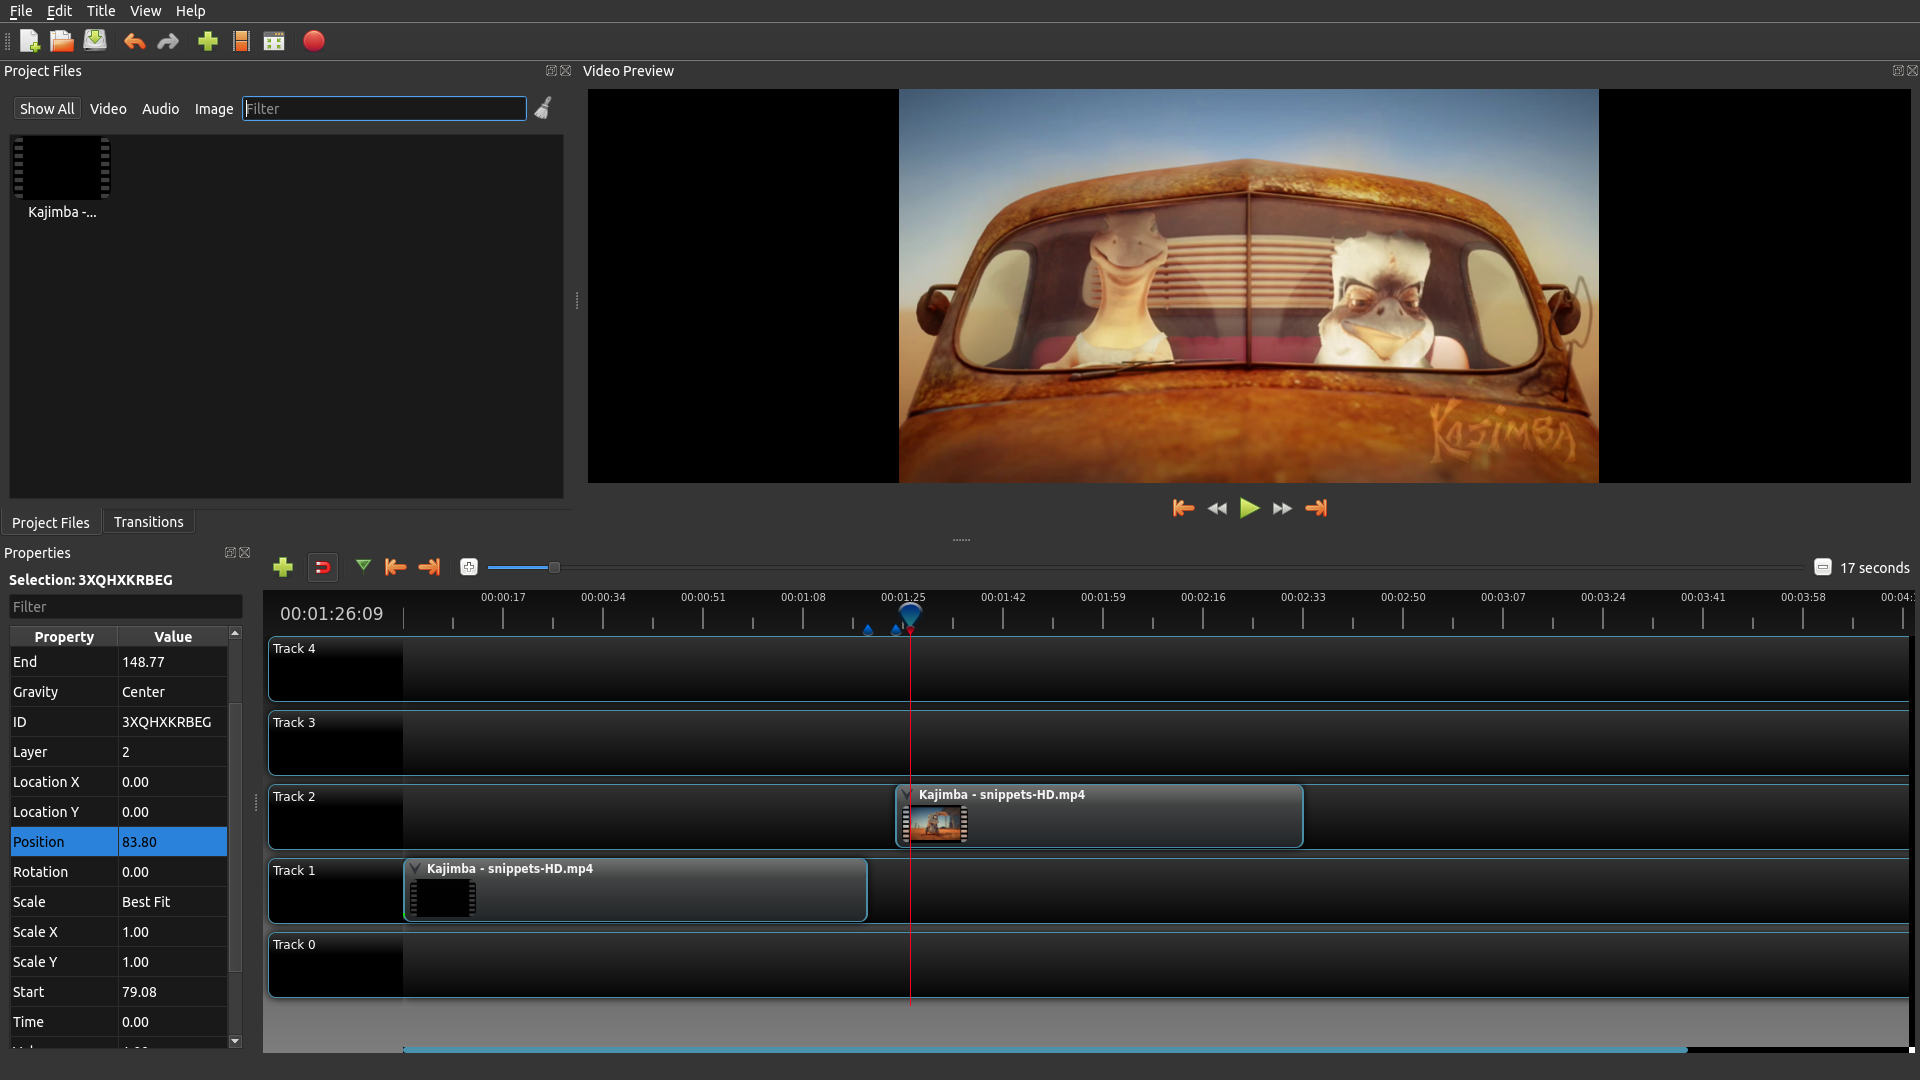The height and width of the screenshot is (1080, 1920).
Task: Undo the last action
Action: (134, 41)
